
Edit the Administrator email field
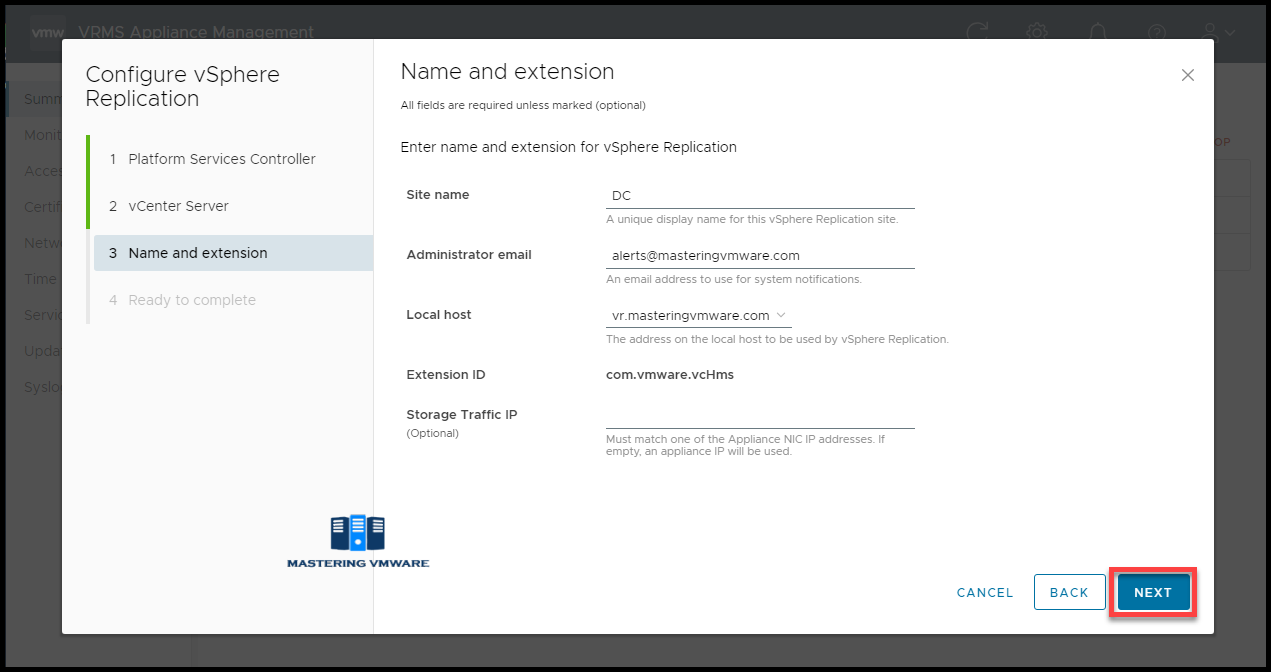pyautogui.click(x=760, y=256)
